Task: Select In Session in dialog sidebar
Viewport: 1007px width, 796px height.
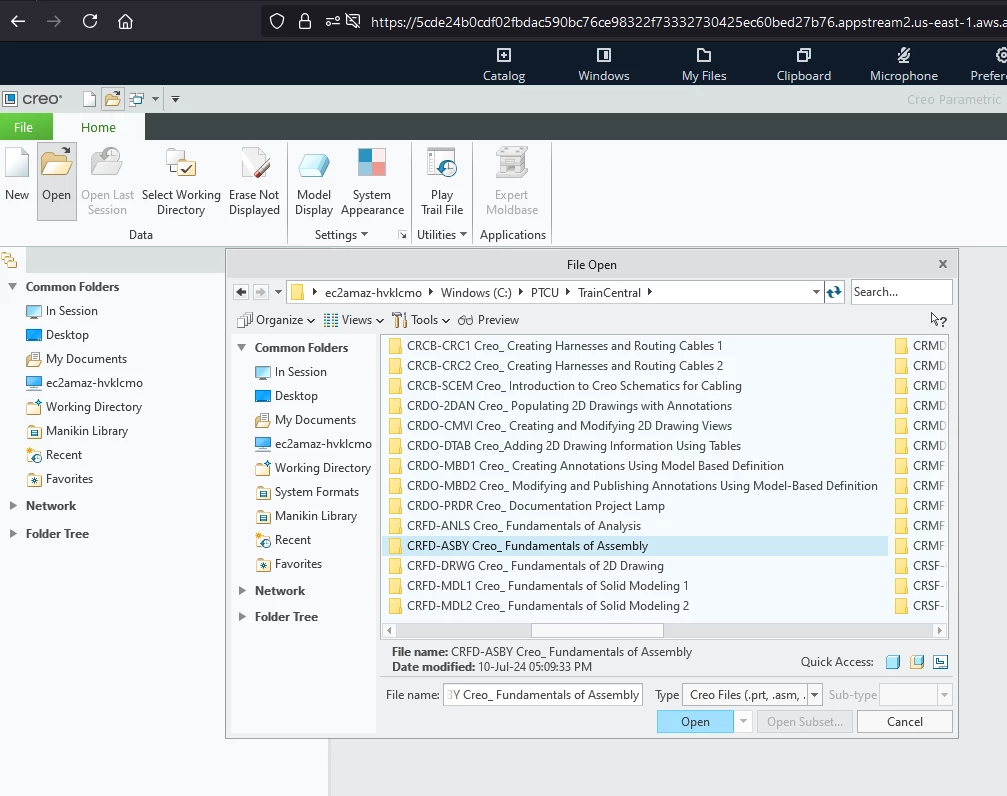Action: coord(291,372)
